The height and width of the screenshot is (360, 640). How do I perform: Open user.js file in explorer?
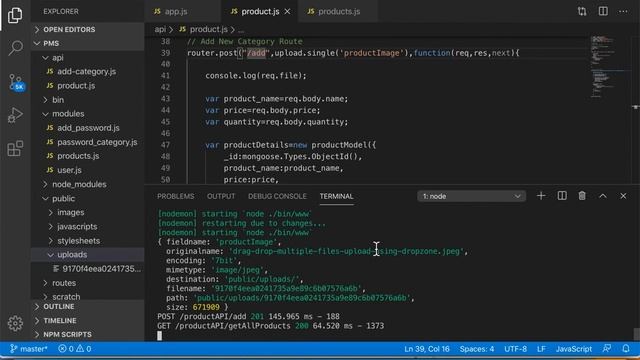click(87, 170)
